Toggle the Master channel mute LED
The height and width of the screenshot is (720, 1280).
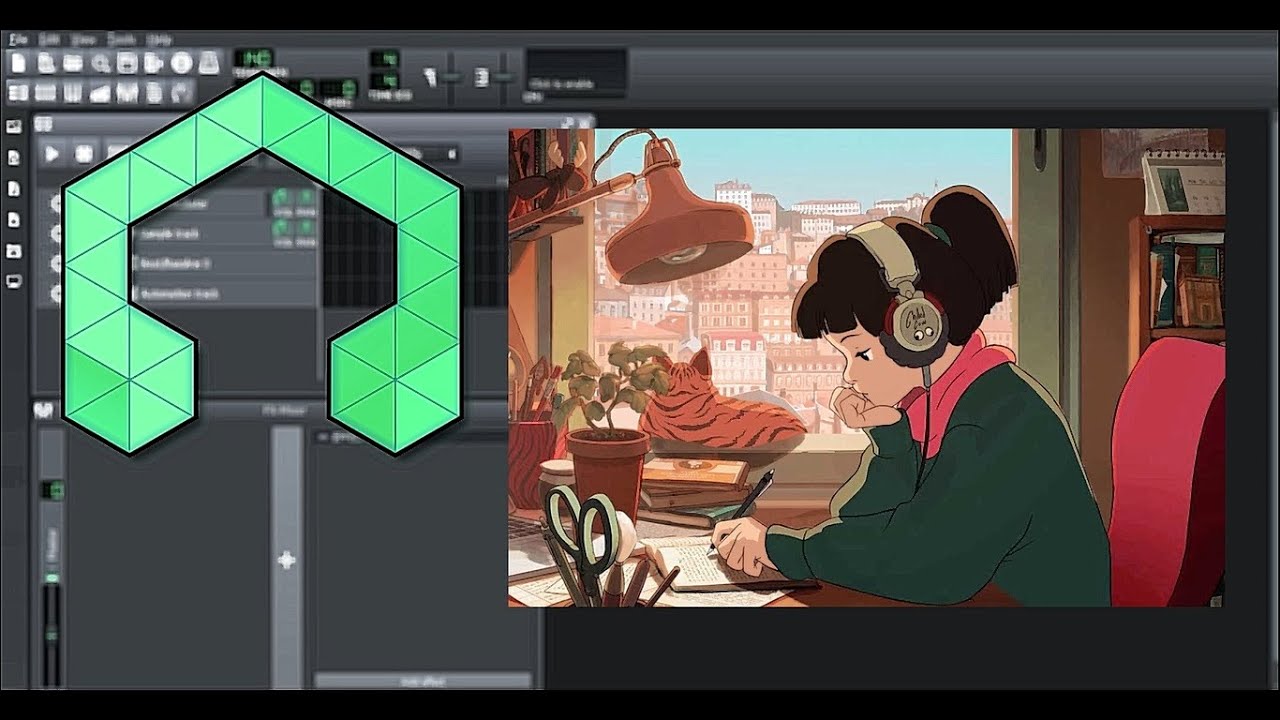[51, 578]
